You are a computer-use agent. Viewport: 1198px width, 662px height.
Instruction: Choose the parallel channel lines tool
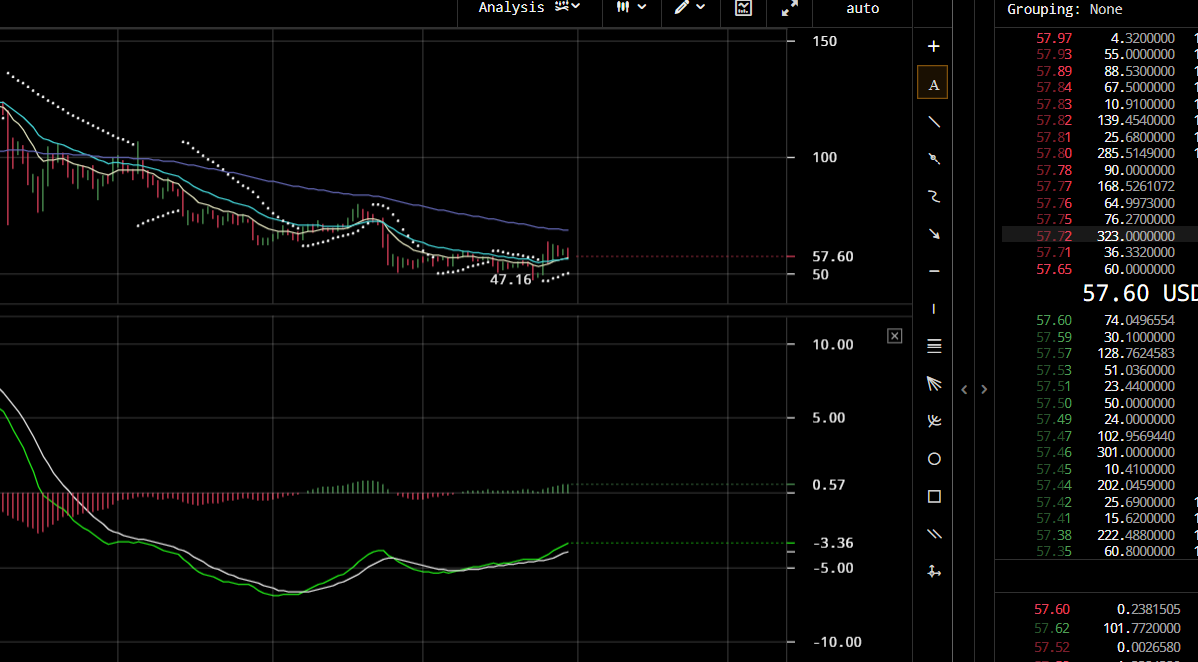tap(933, 534)
